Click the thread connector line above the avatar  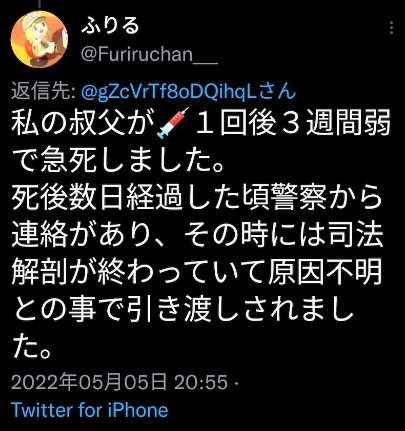[x=39, y=4]
